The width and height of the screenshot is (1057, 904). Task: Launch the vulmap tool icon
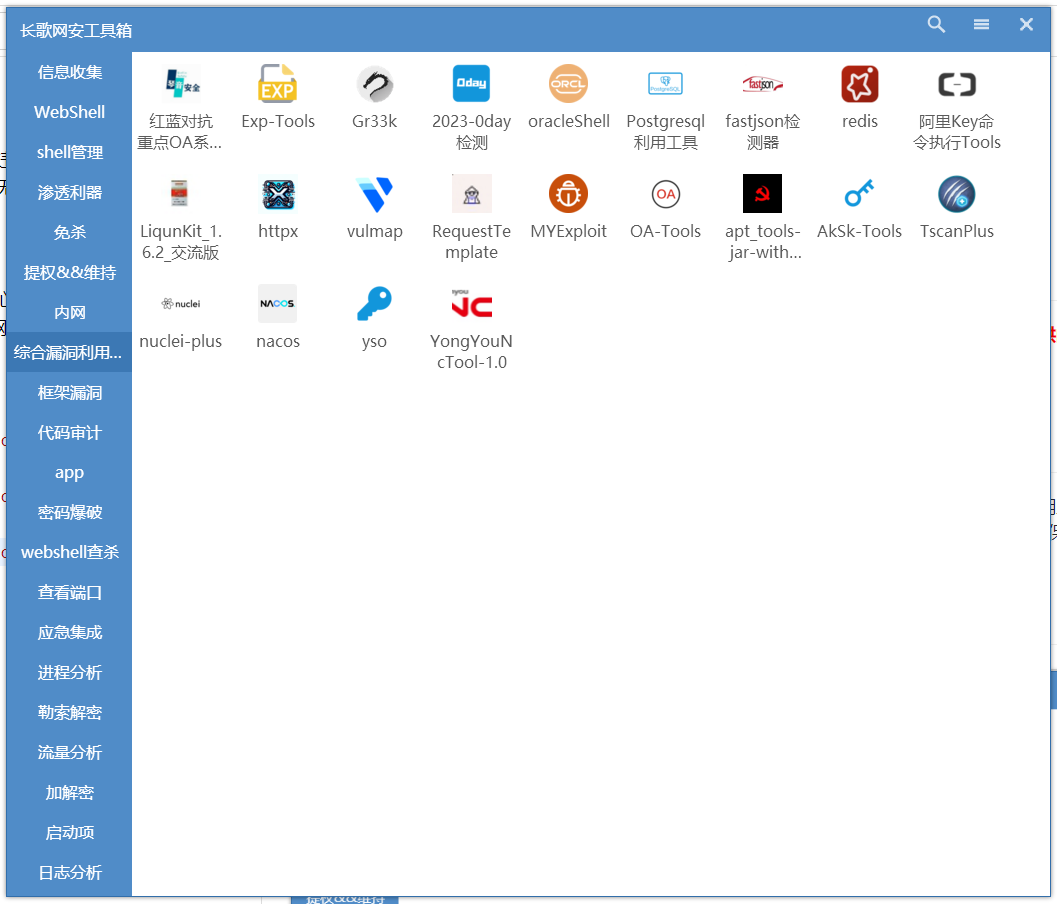click(x=375, y=194)
